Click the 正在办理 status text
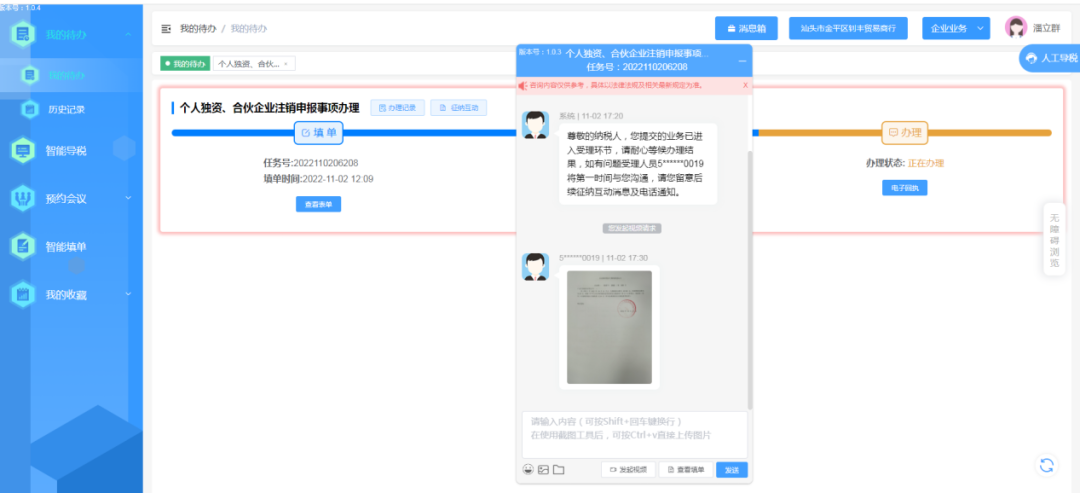The image size is (1080, 493). pyautogui.click(x=926, y=163)
